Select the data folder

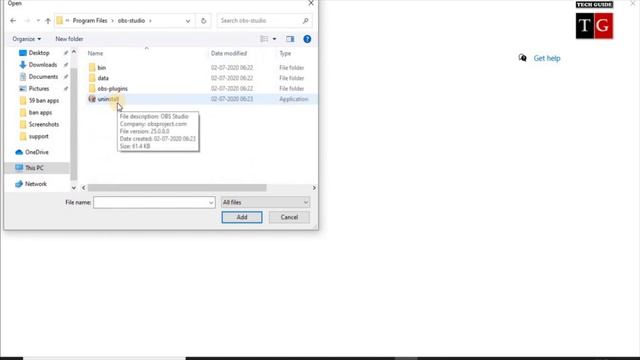coord(103,78)
